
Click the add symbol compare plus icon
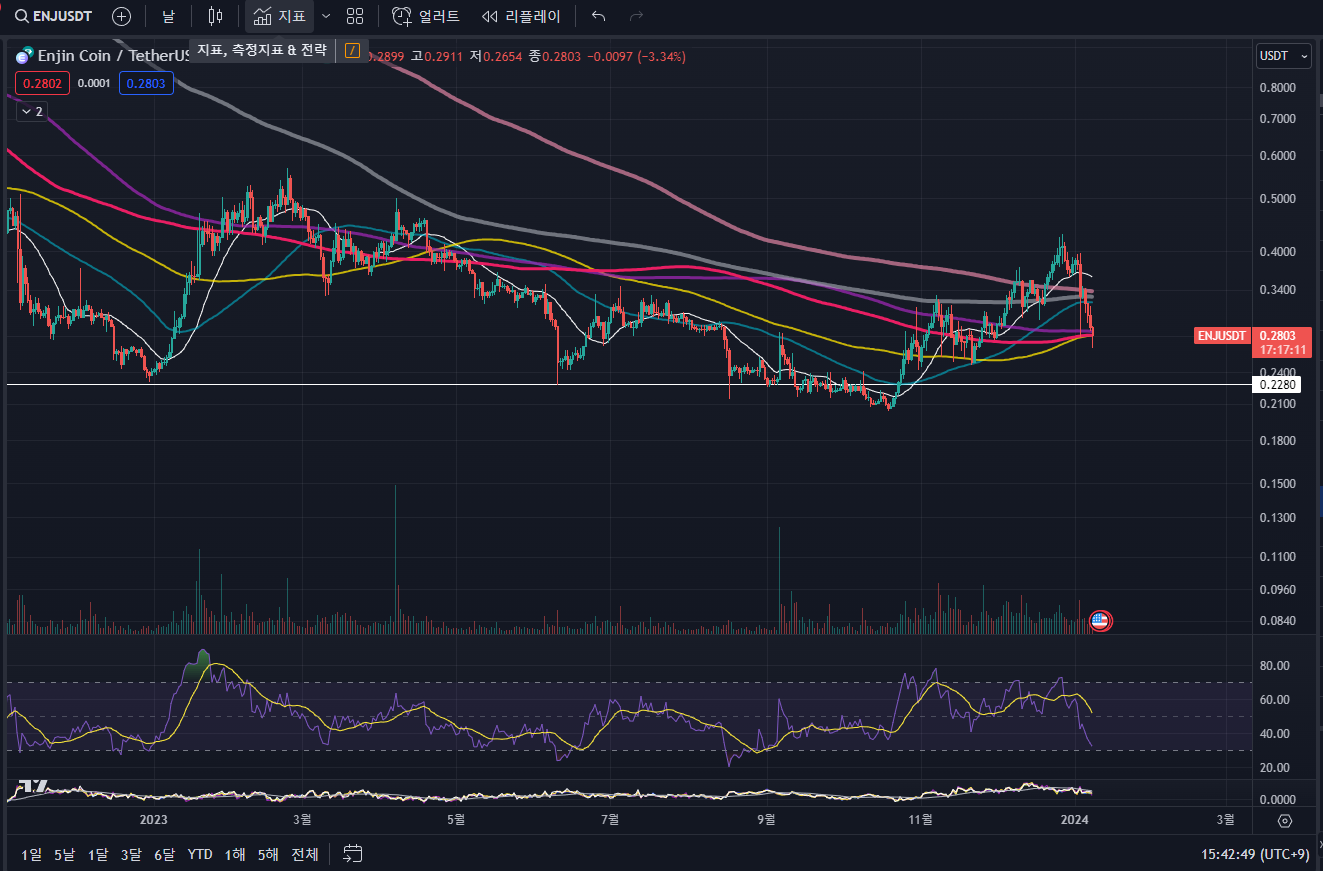tap(121, 16)
